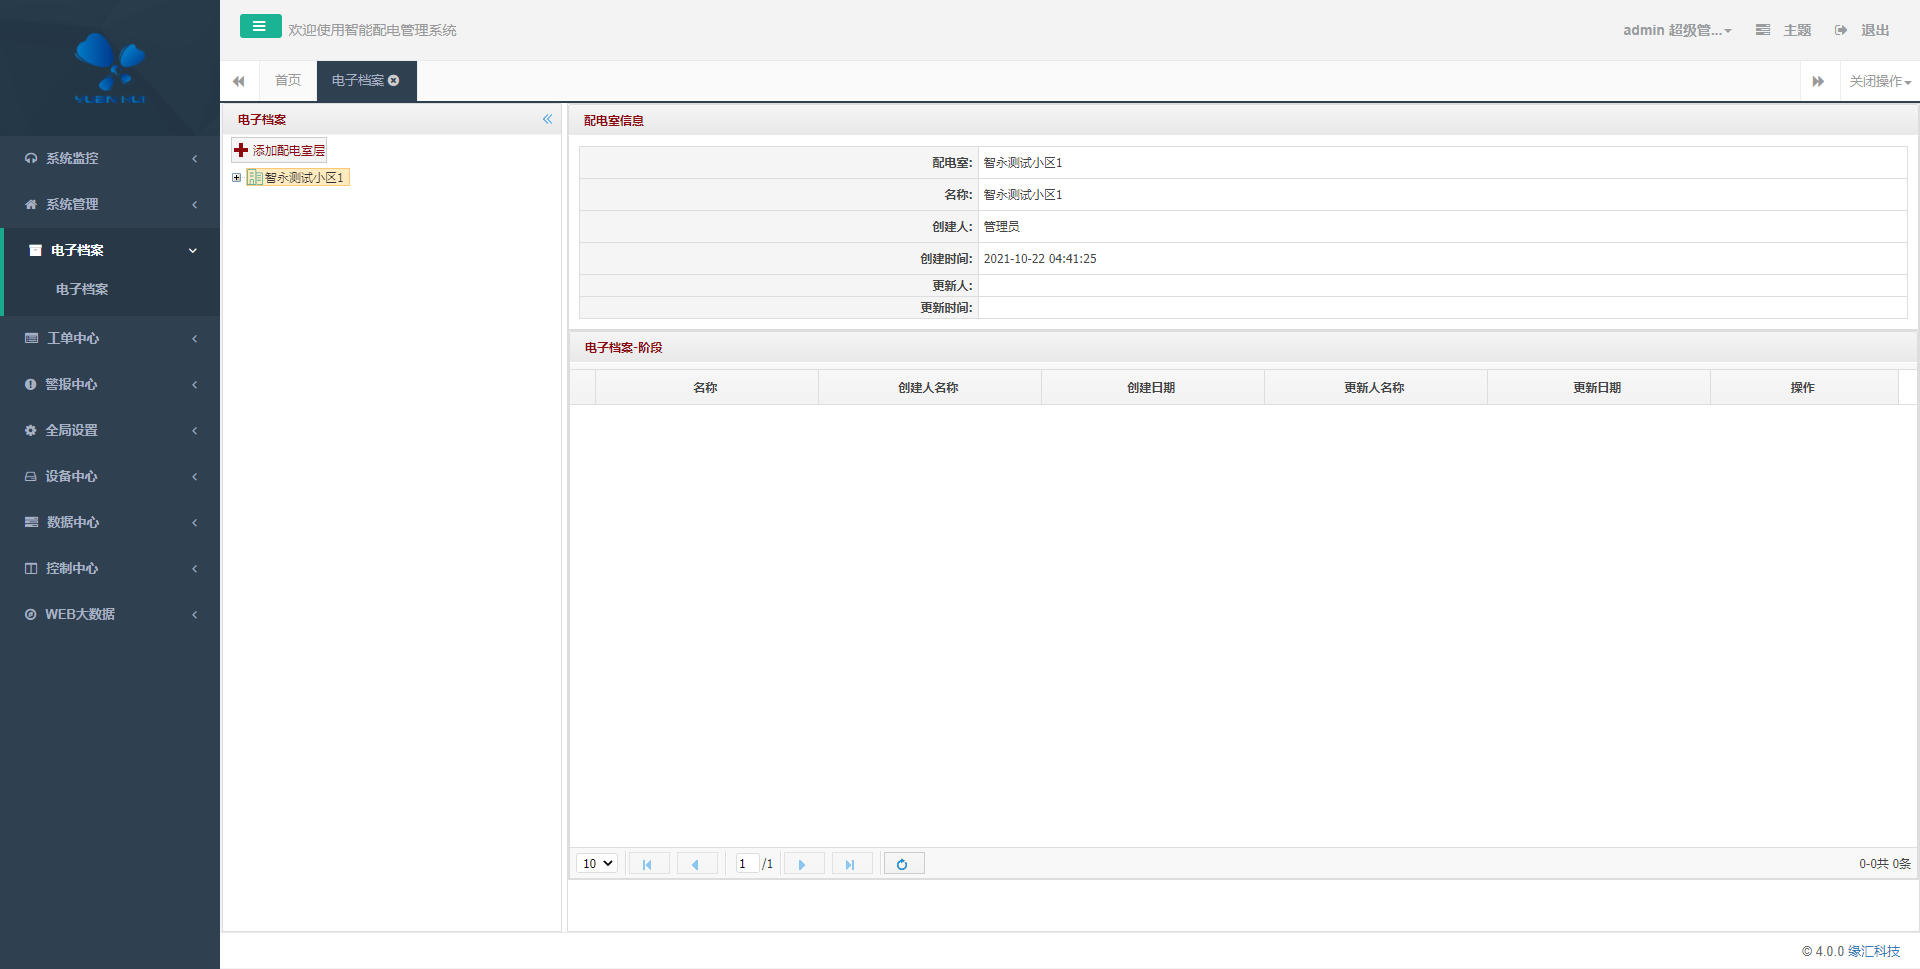Go to next page of table
Image resolution: width=1920 pixels, height=969 pixels.
click(803, 864)
